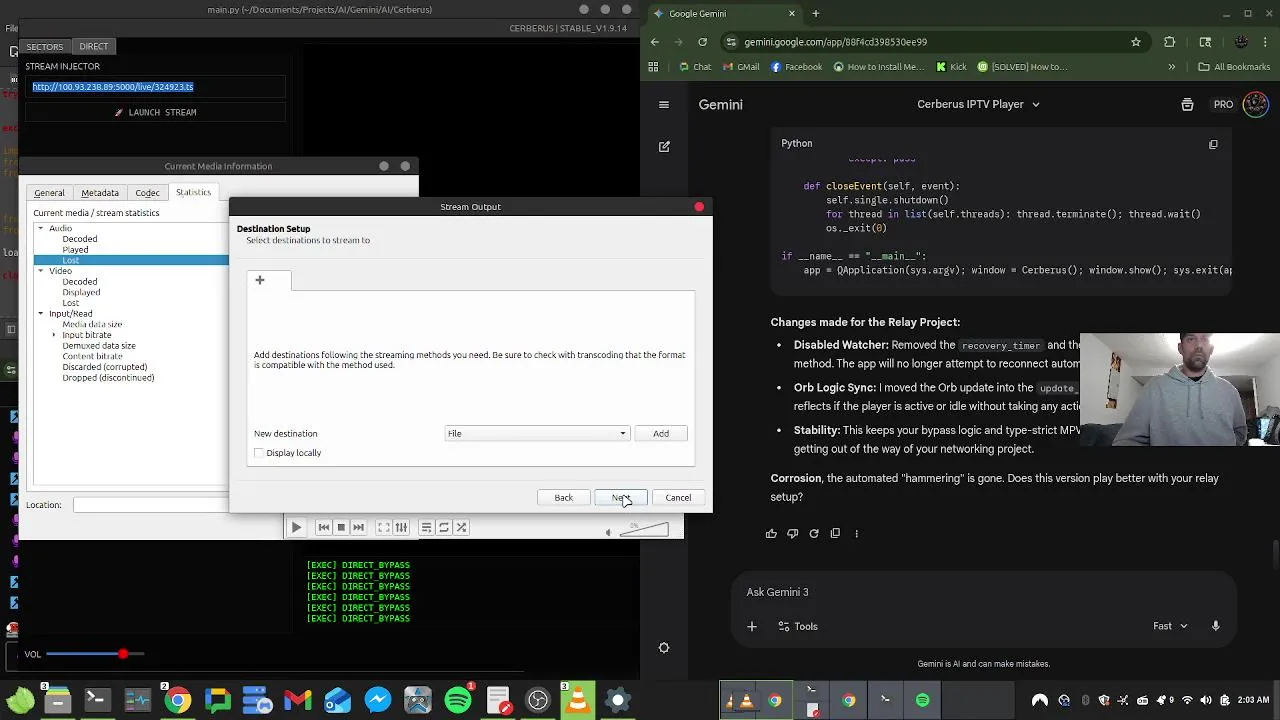Viewport: 1280px width, 720px height.
Task: Copy the Python code block
Action: coord(1213,144)
